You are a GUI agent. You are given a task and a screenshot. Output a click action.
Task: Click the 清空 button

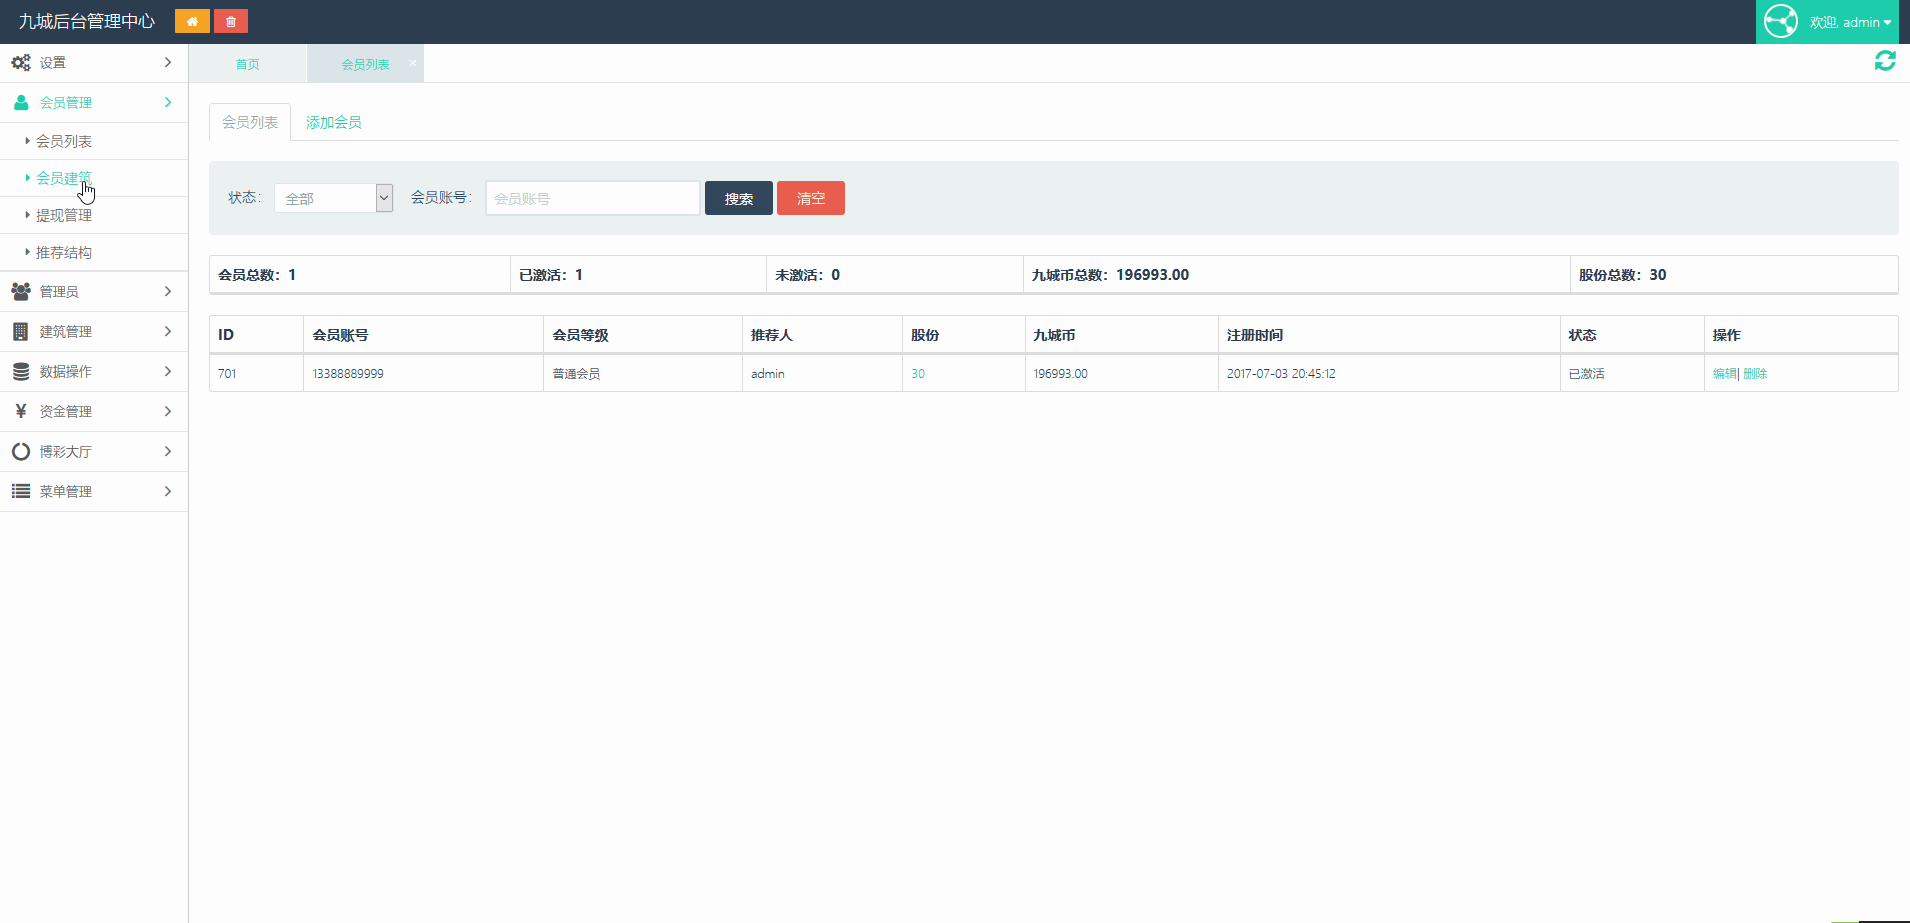(x=811, y=198)
